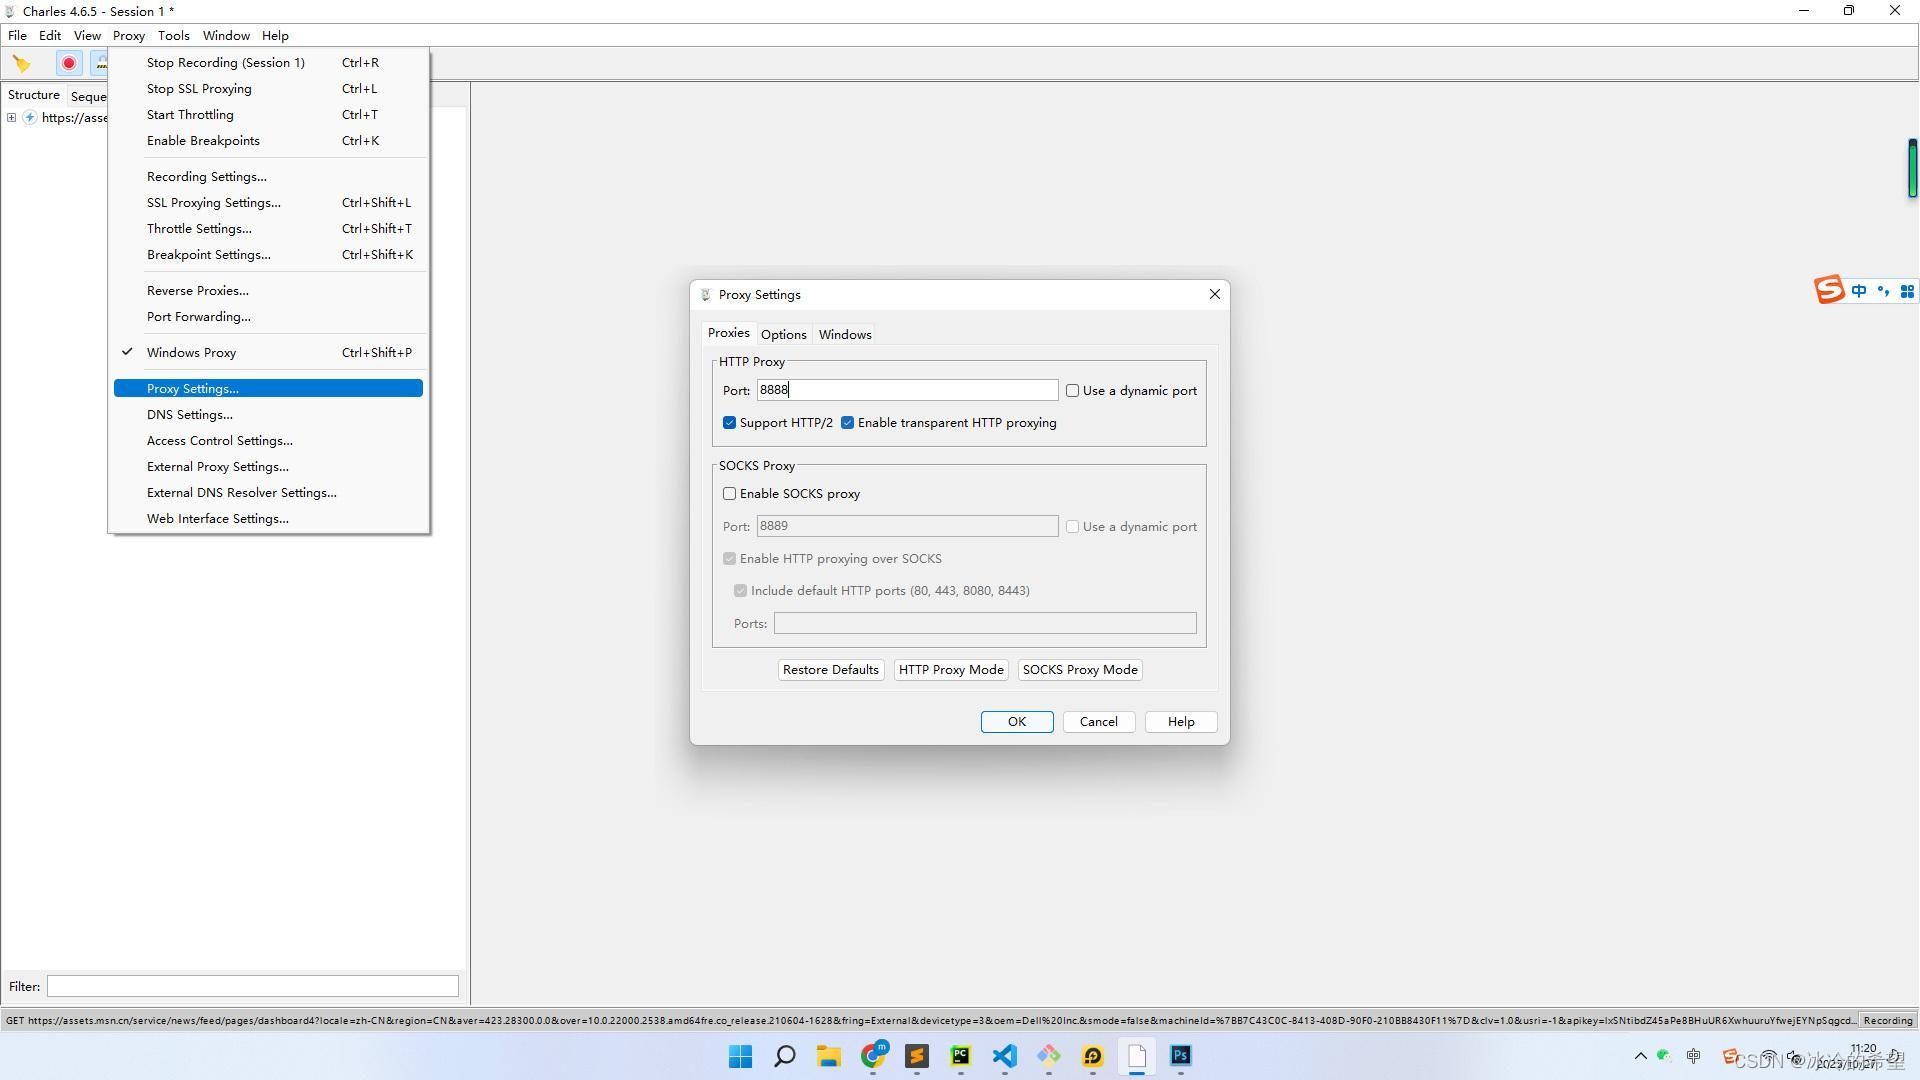Select Options tab in Proxy Settings
Viewport: 1920px width, 1080px height.
(x=783, y=334)
